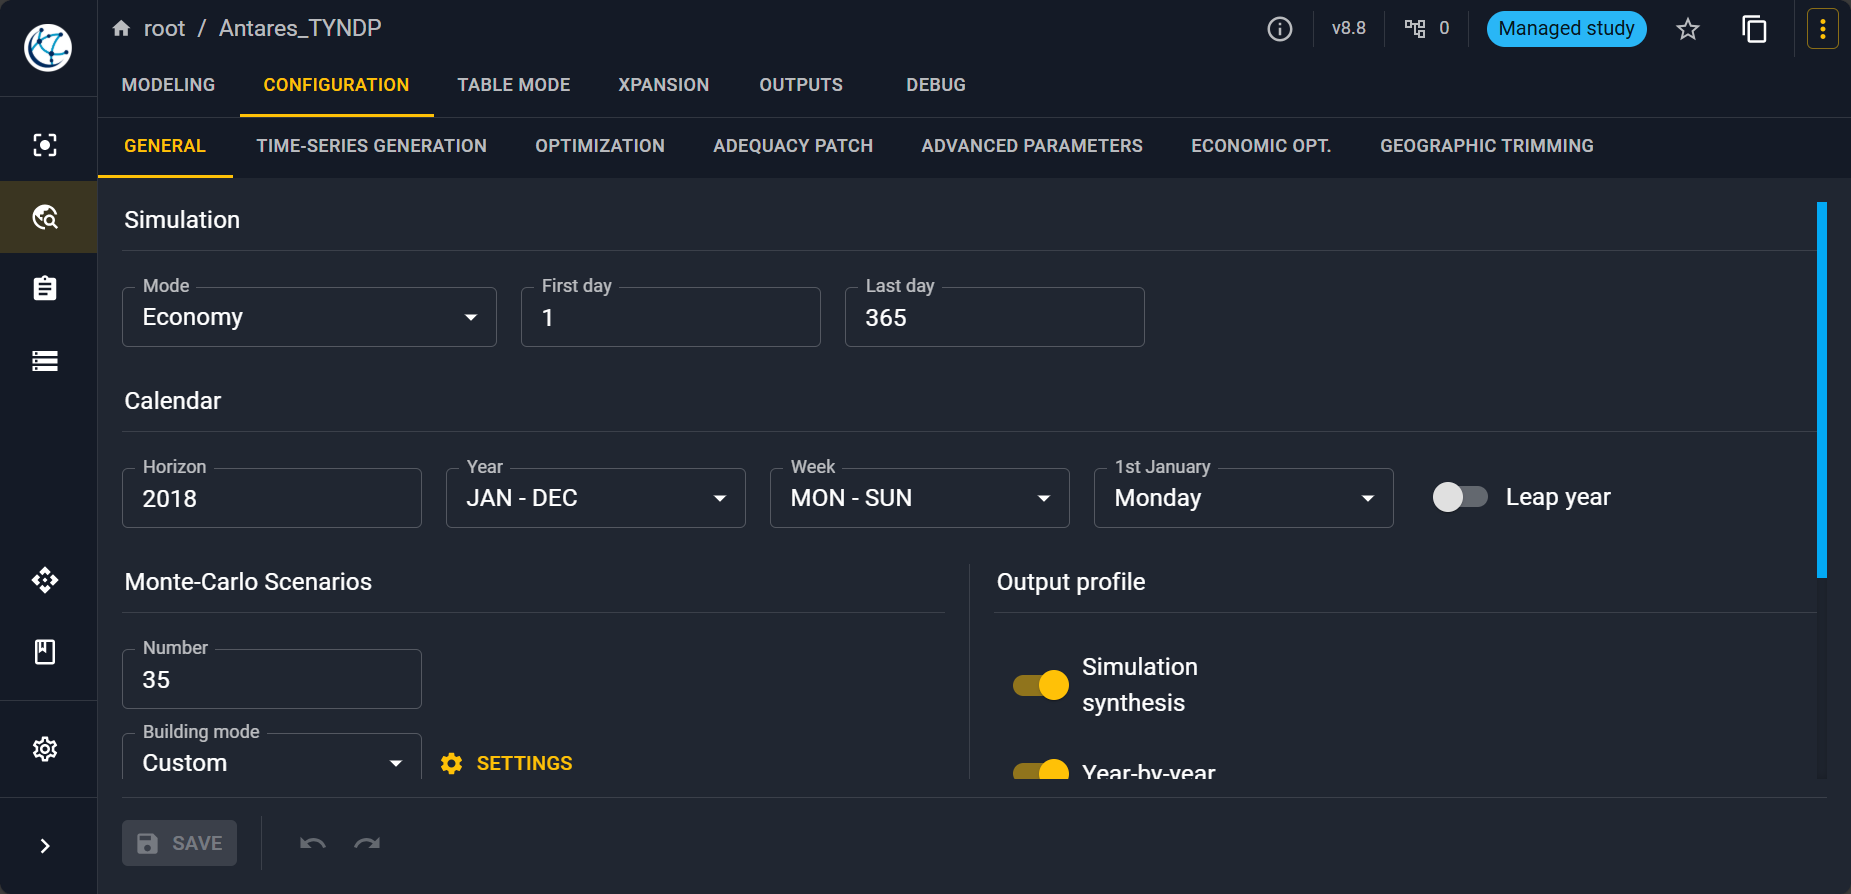Click the variants tree icon
This screenshot has height=894, width=1851.
tap(1415, 28)
